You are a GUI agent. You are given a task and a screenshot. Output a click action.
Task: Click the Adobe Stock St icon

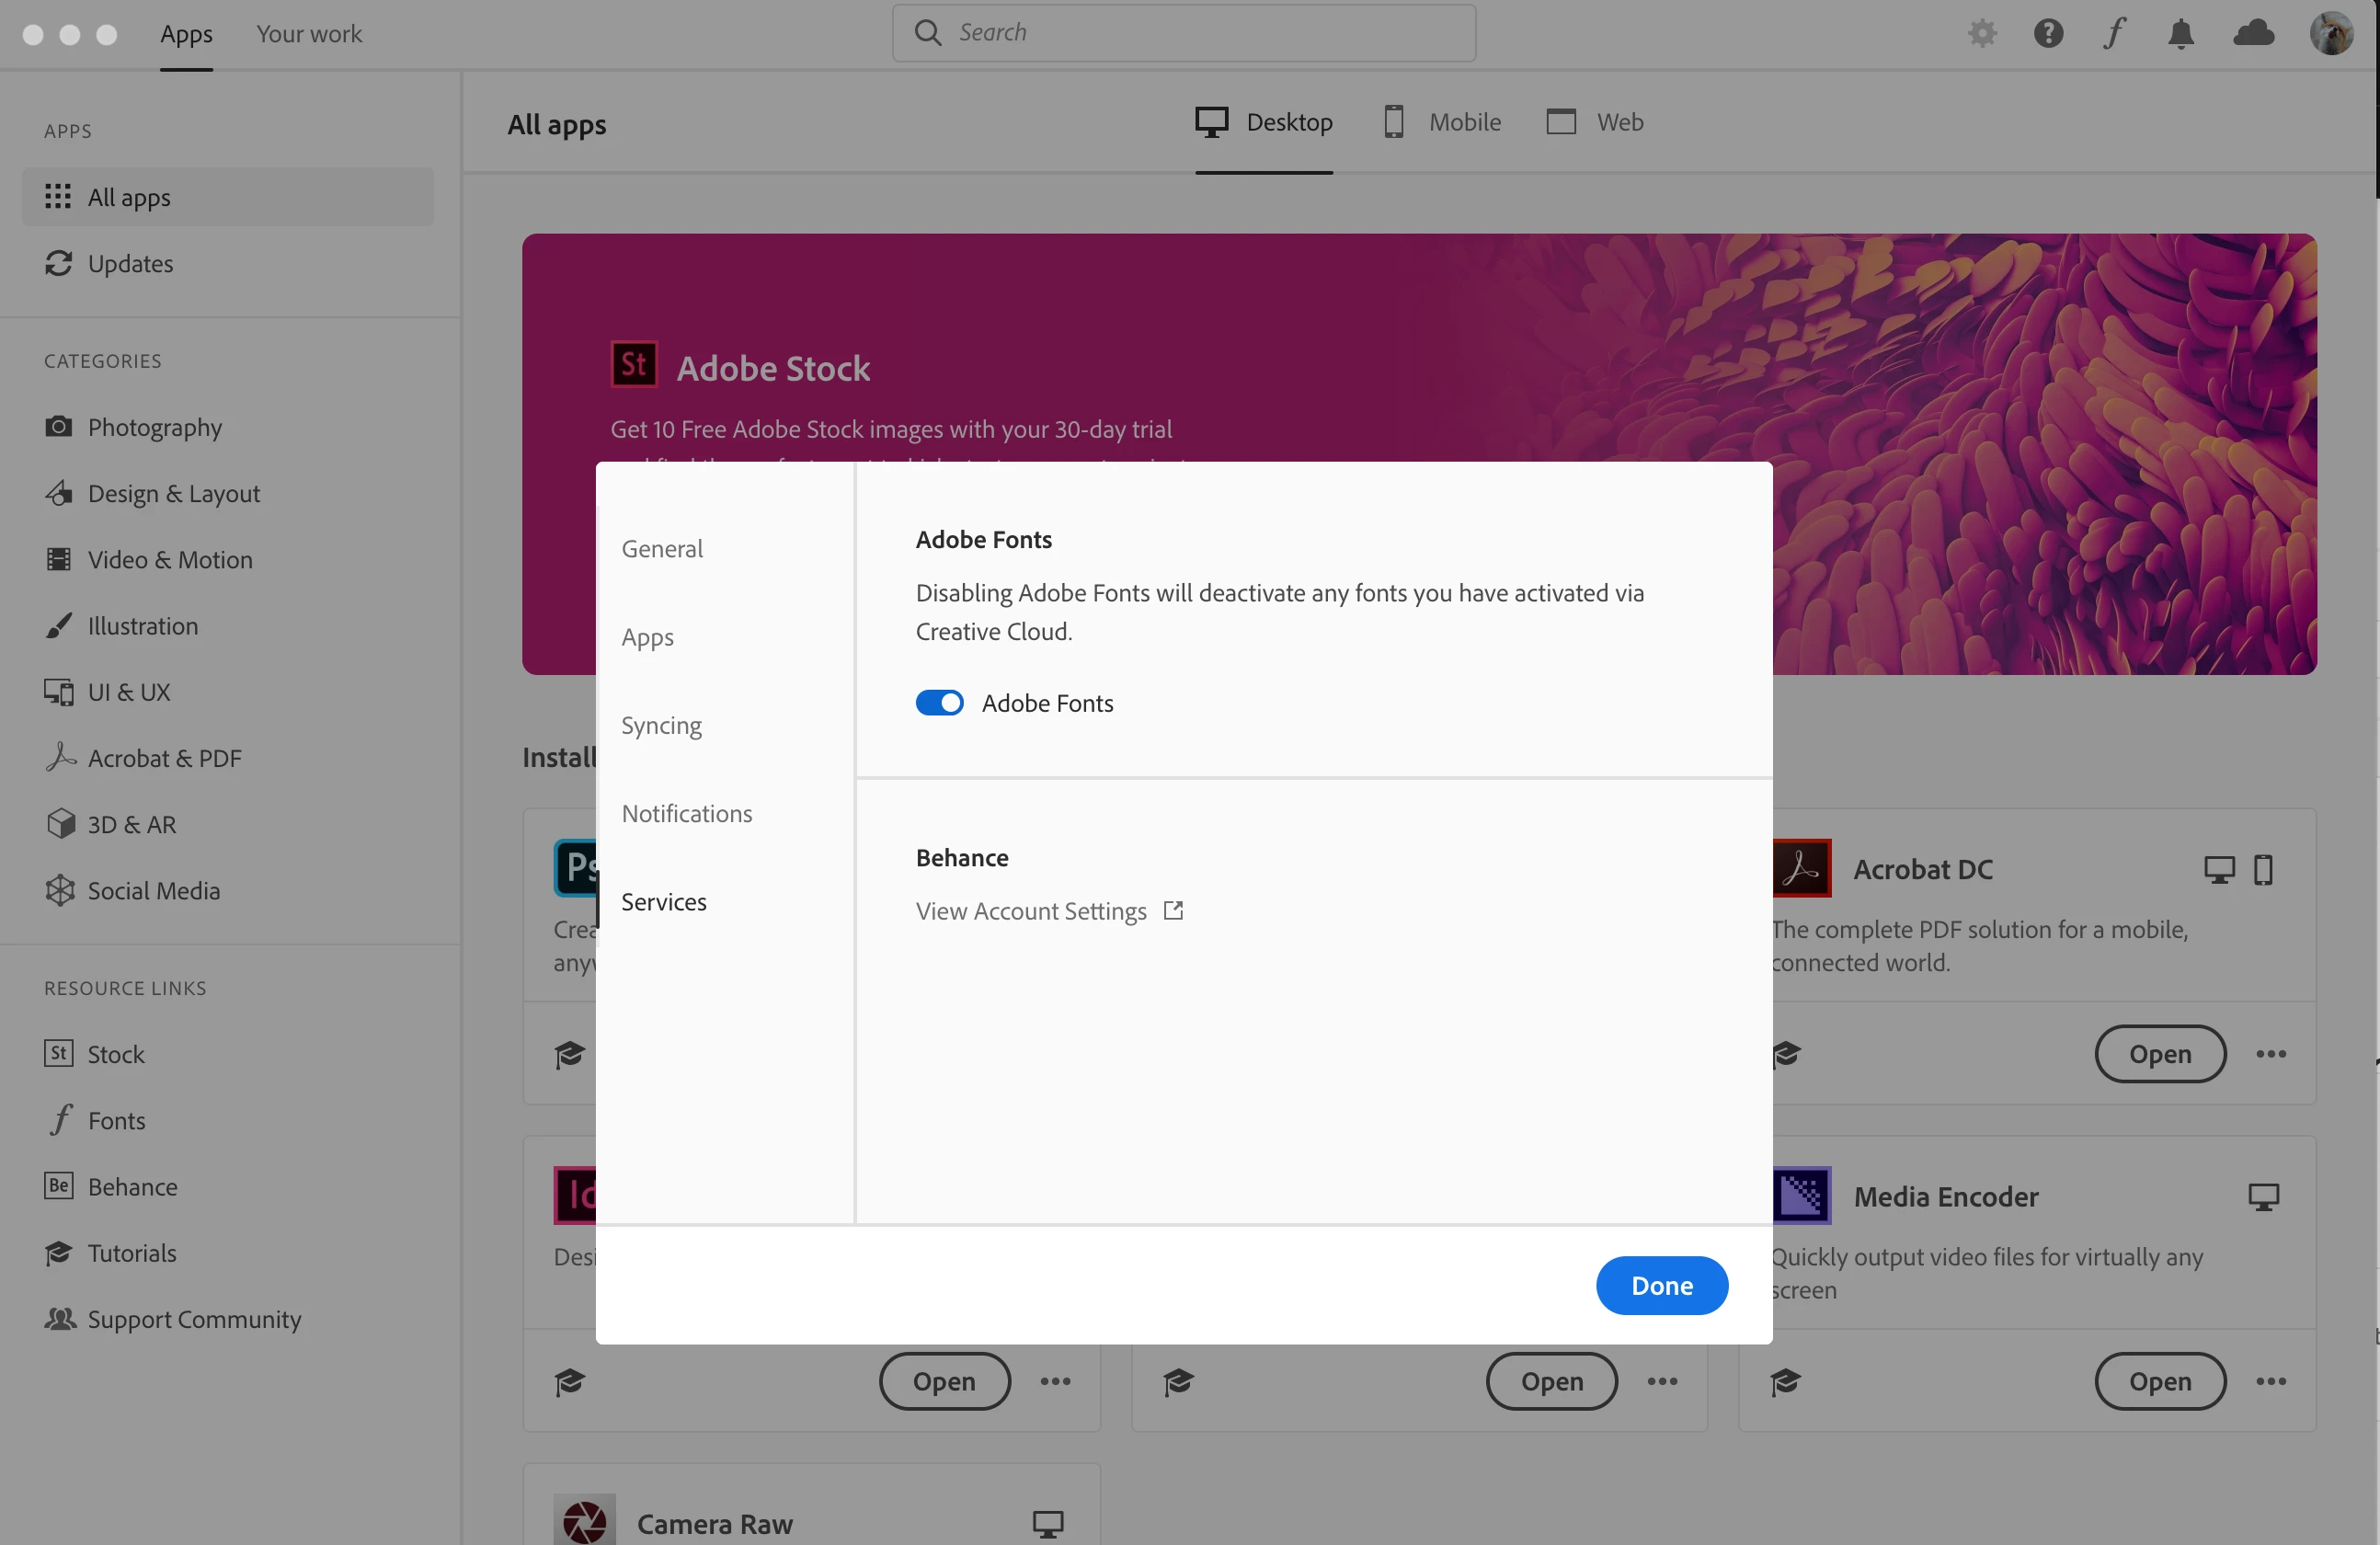click(x=633, y=365)
